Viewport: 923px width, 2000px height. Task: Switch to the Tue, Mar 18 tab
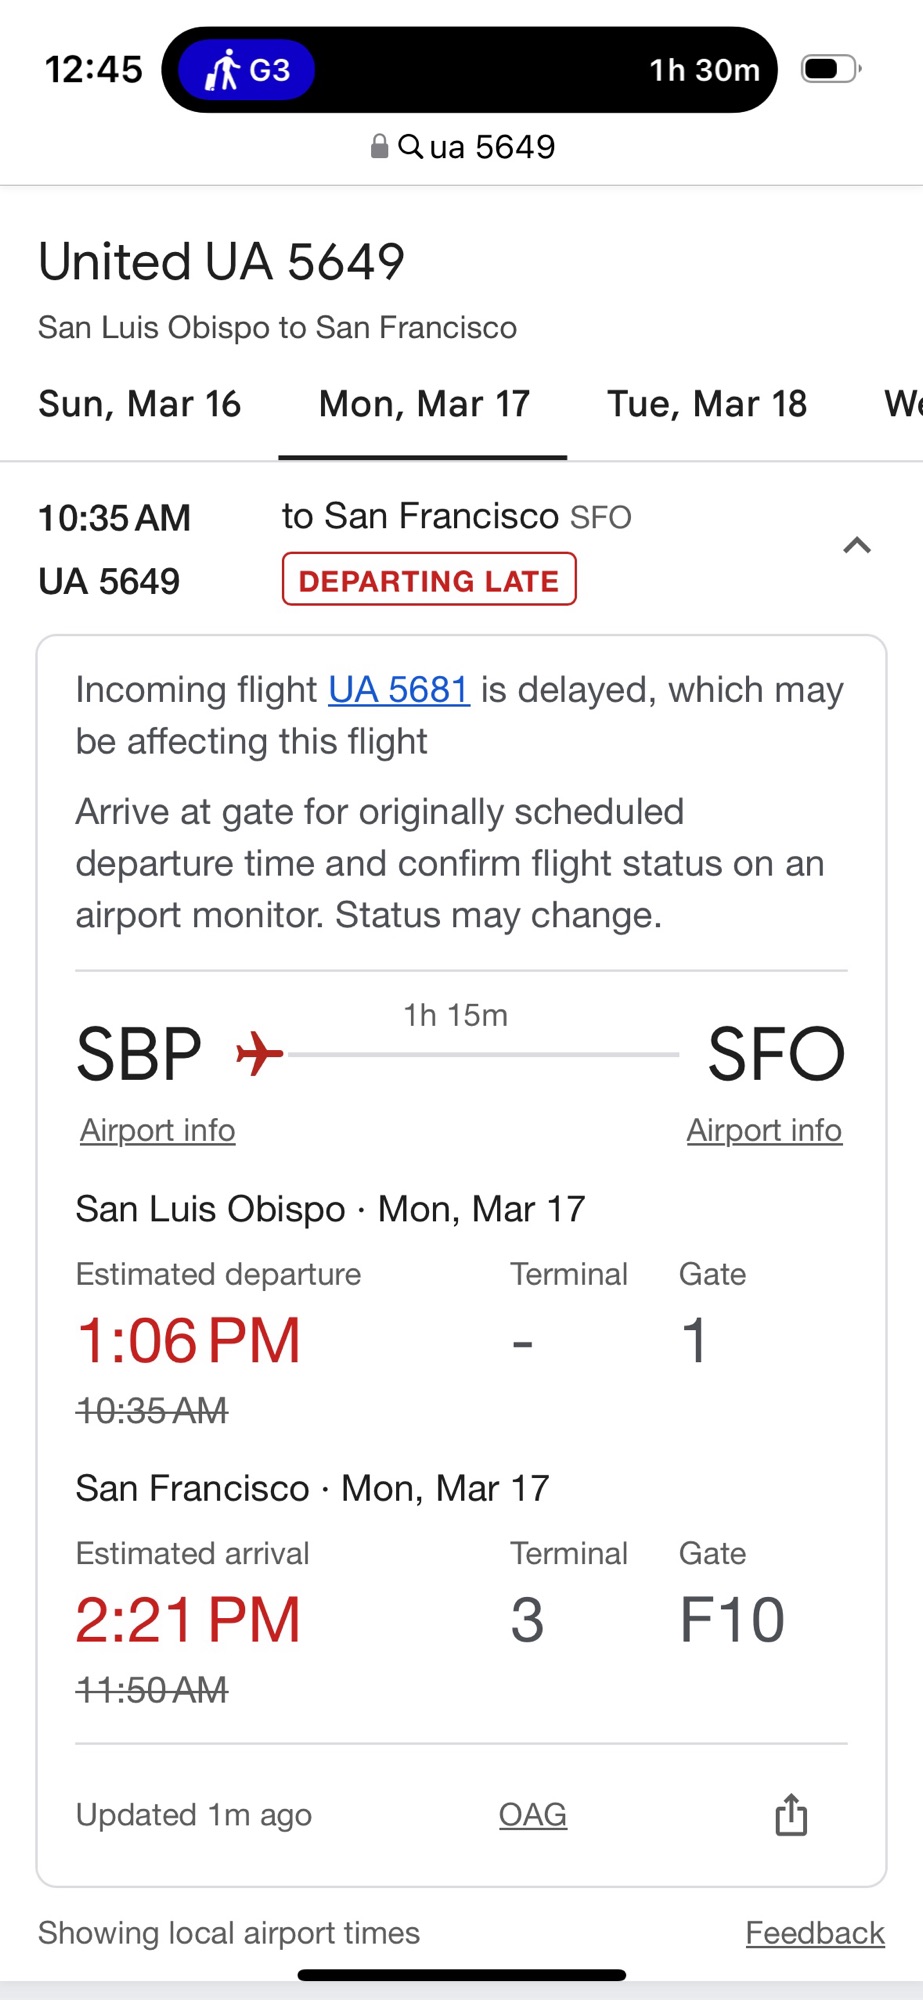pyautogui.click(x=707, y=404)
